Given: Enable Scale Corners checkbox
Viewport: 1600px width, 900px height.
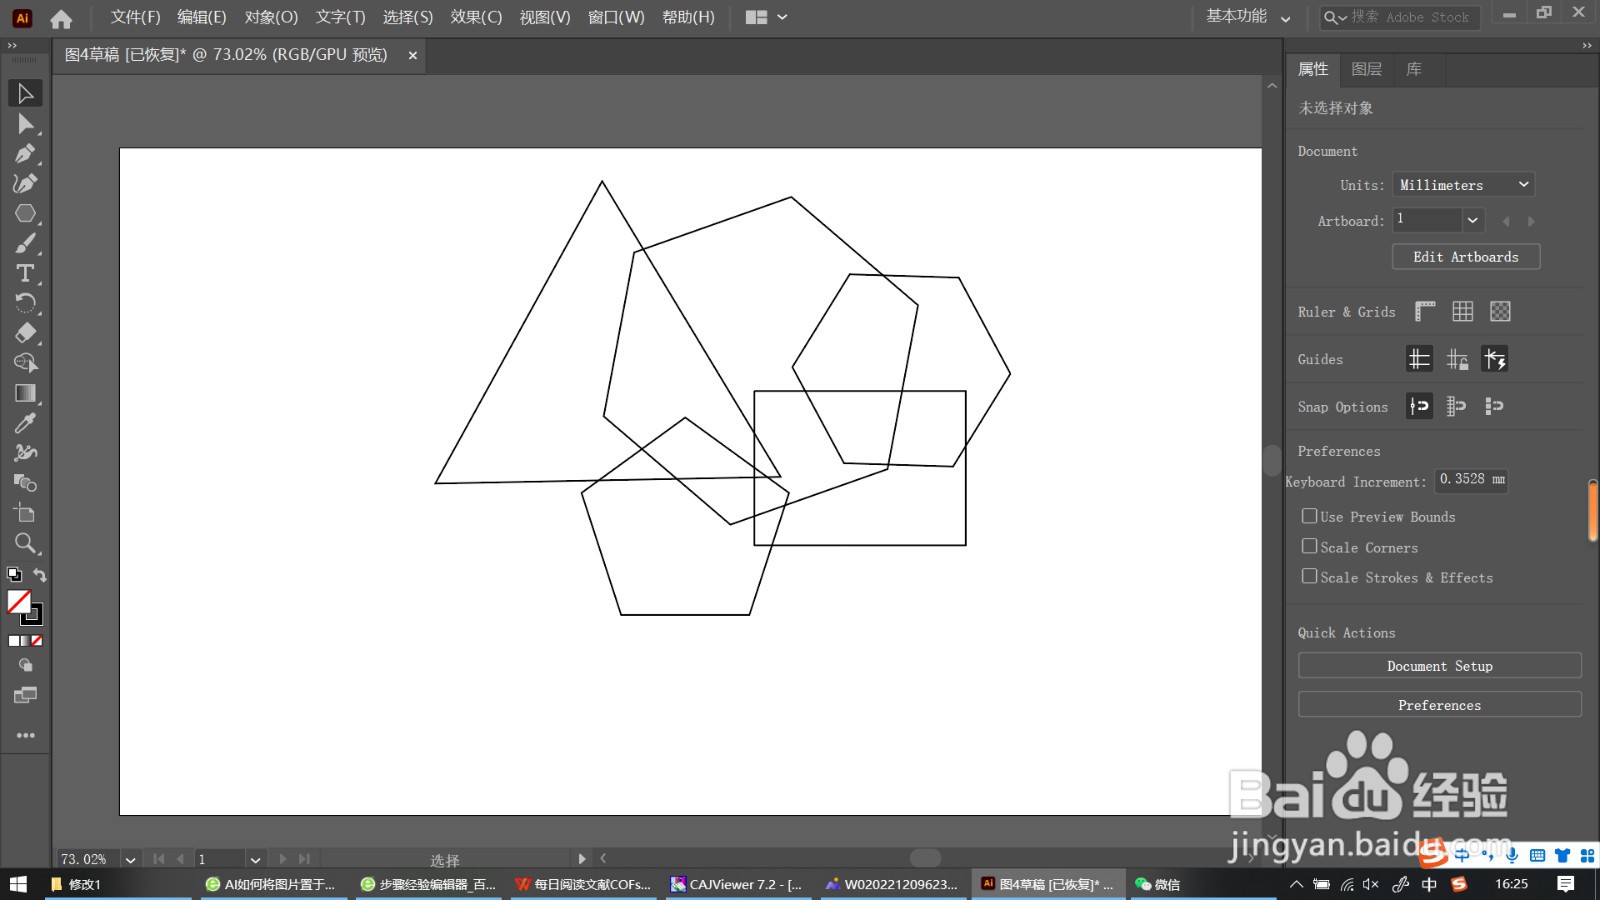Looking at the screenshot, I should point(1309,546).
